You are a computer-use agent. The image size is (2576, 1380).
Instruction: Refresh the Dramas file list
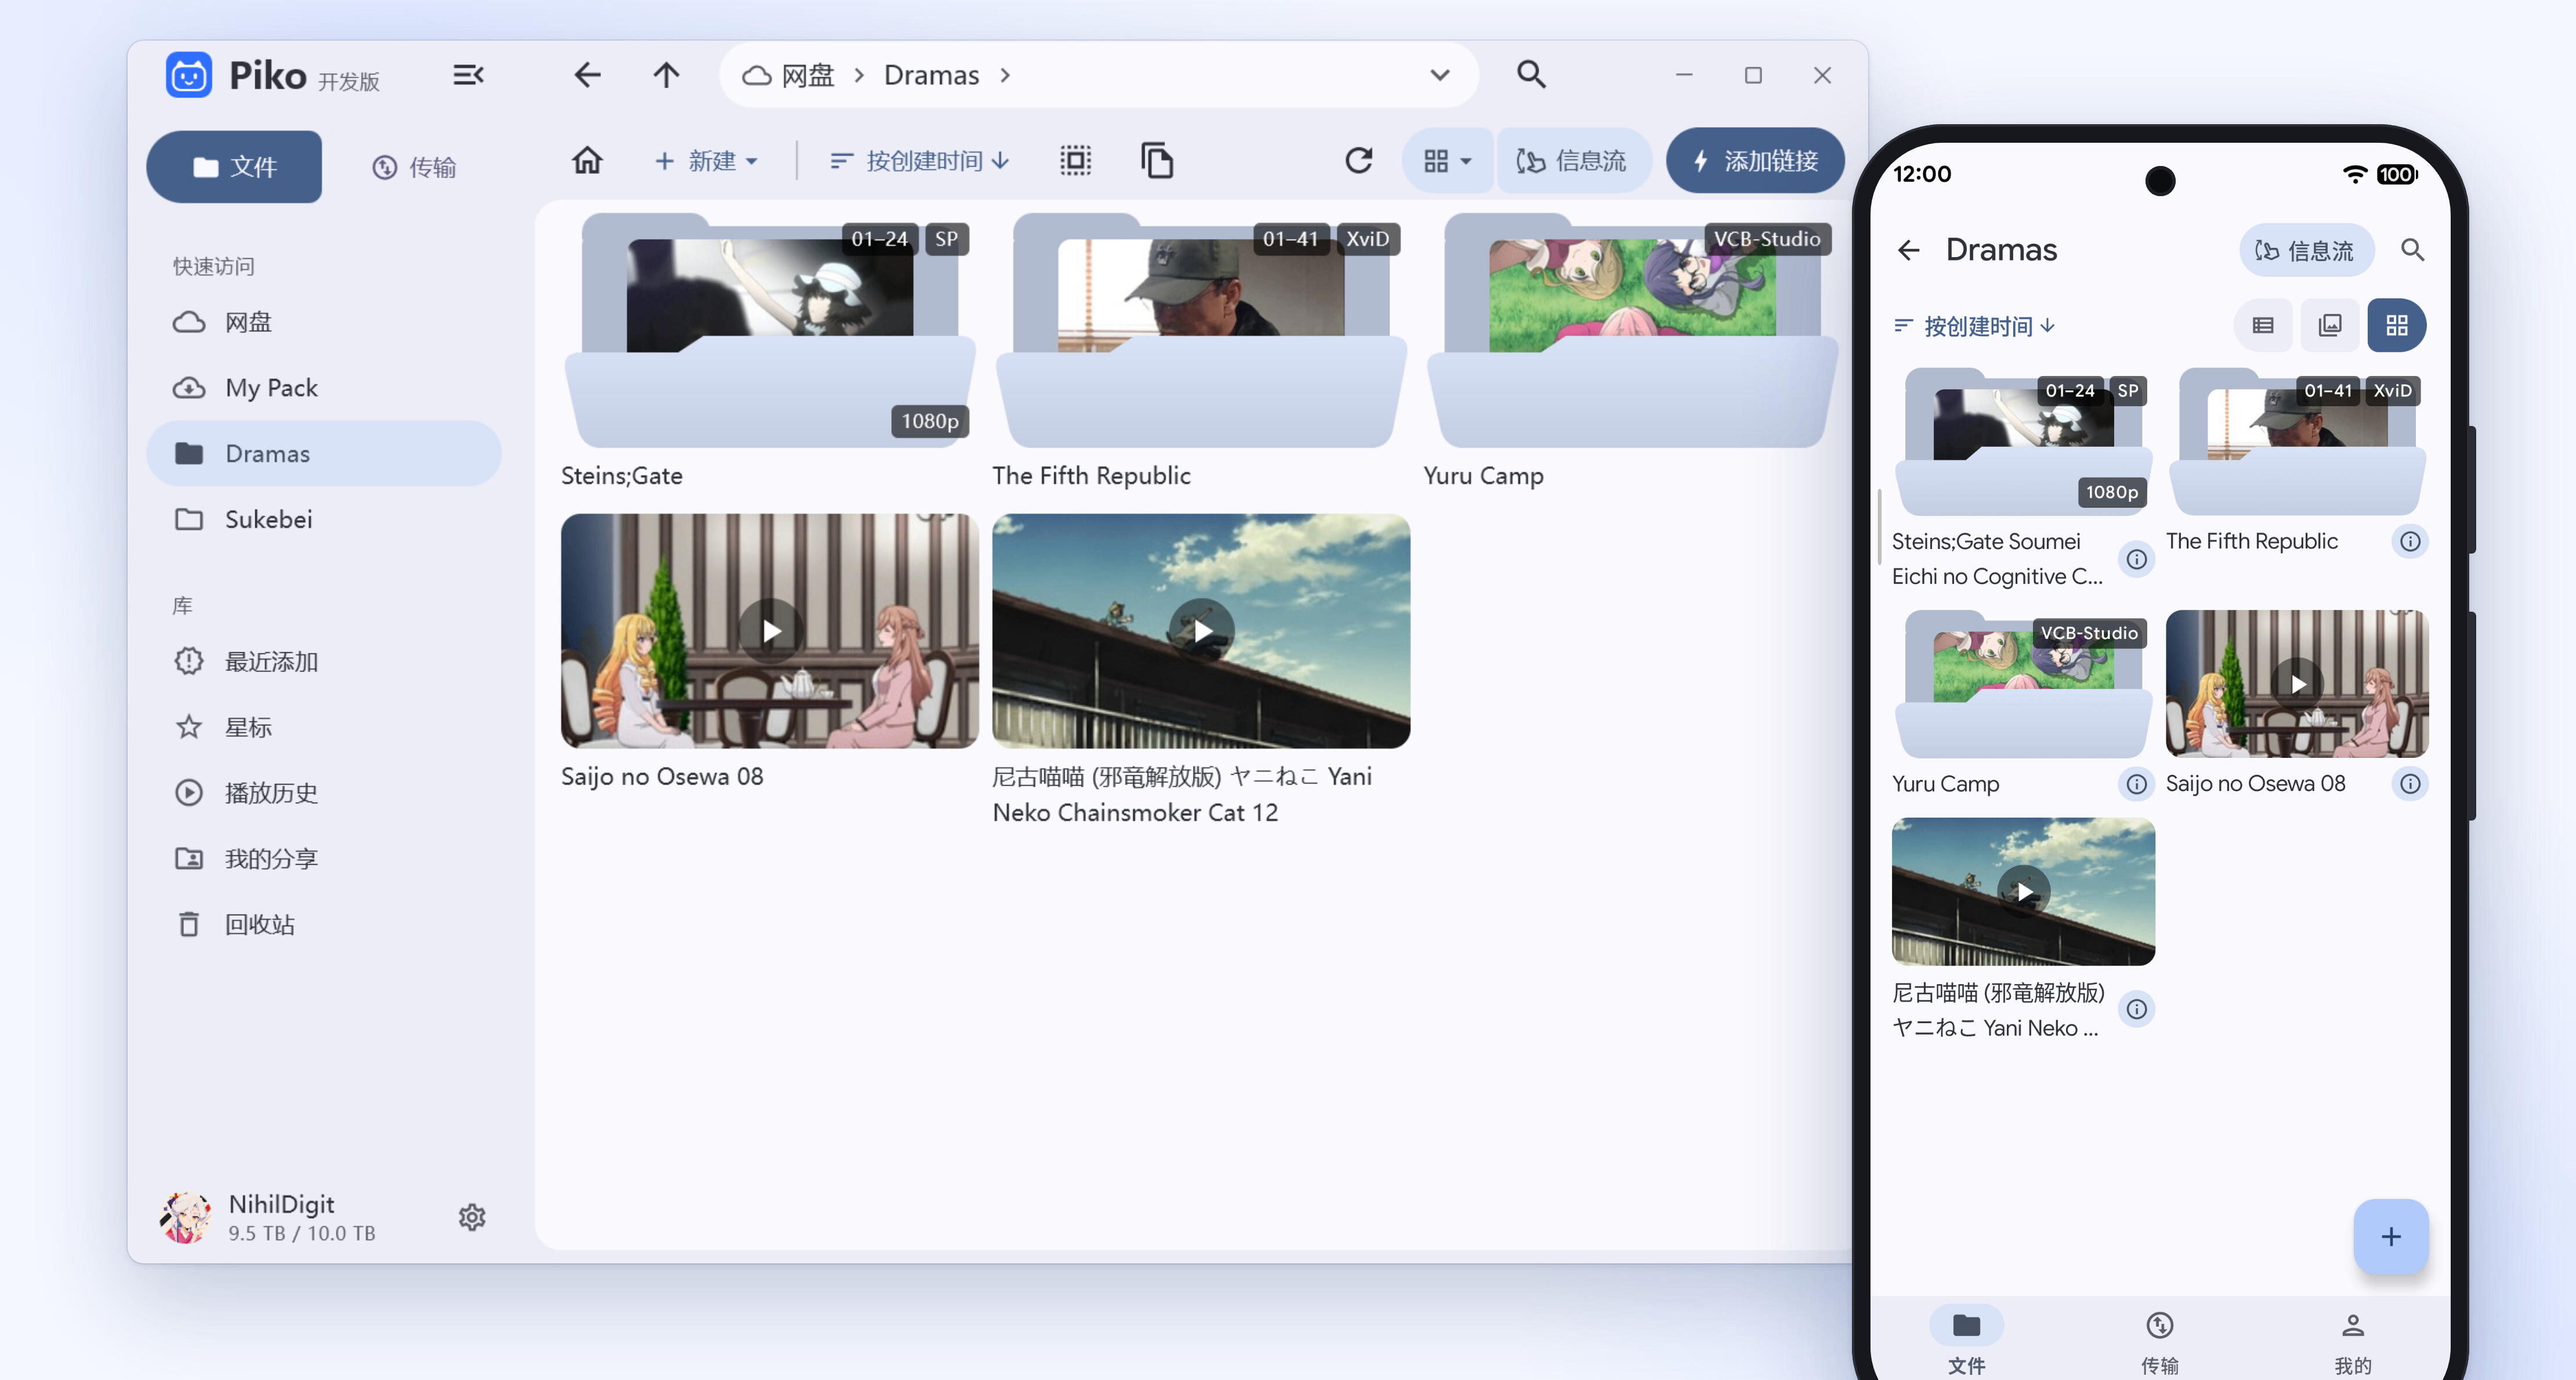click(x=1358, y=160)
